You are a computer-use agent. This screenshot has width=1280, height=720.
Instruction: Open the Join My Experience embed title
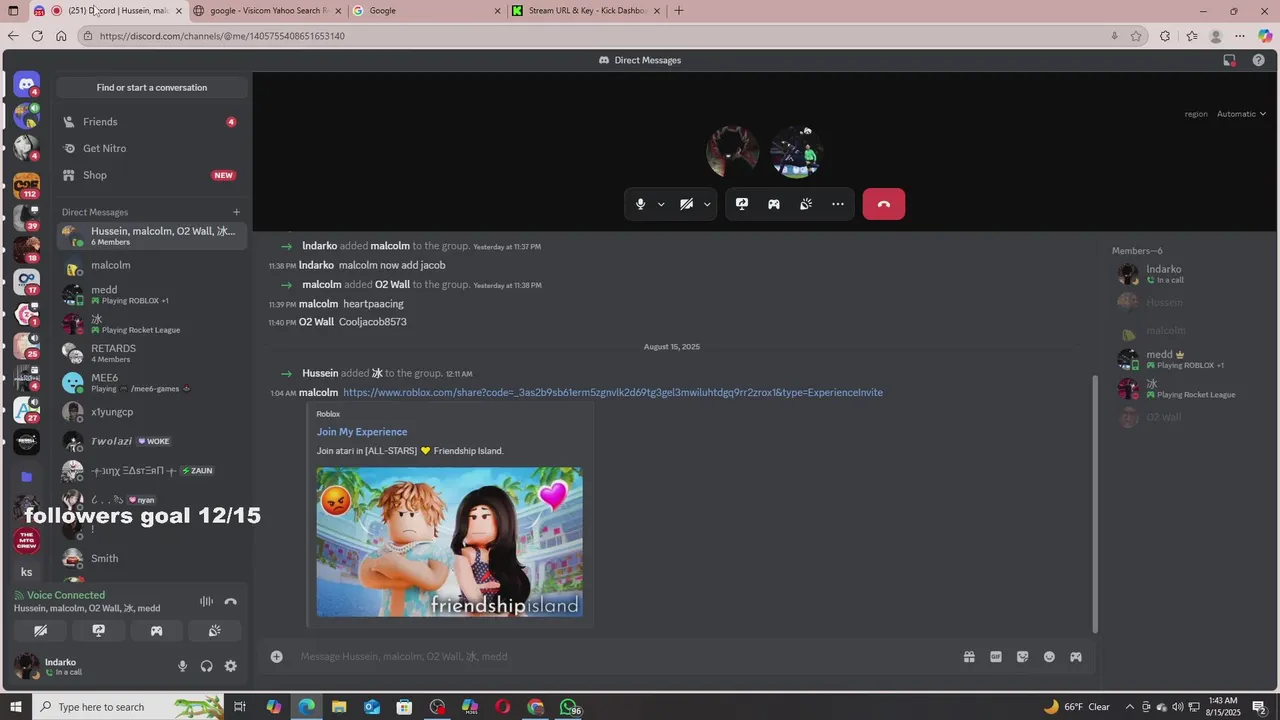[362, 432]
